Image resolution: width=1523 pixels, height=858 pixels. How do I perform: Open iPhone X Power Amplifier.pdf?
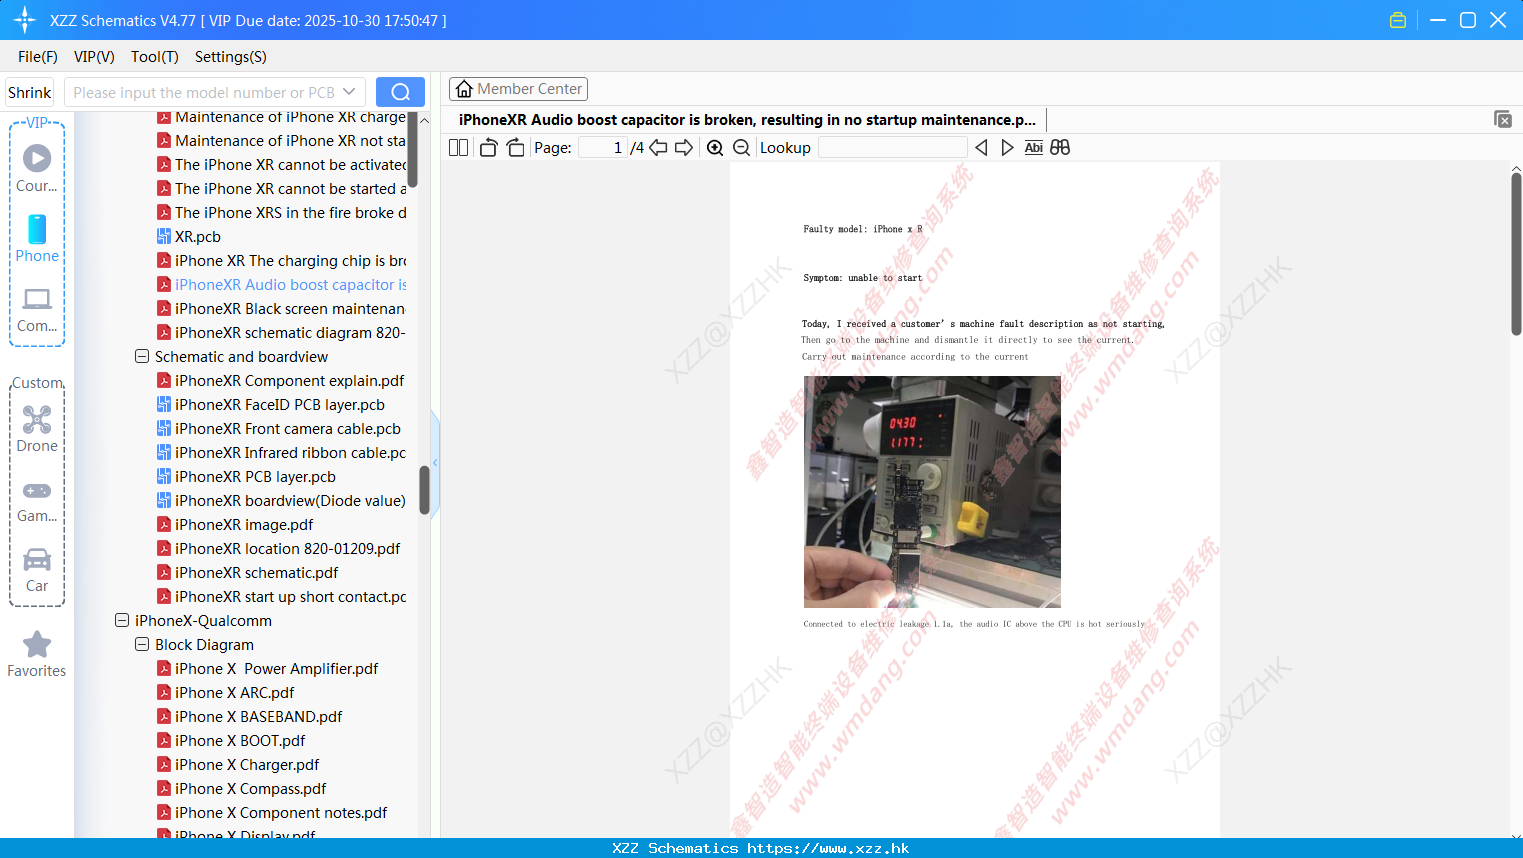(277, 668)
